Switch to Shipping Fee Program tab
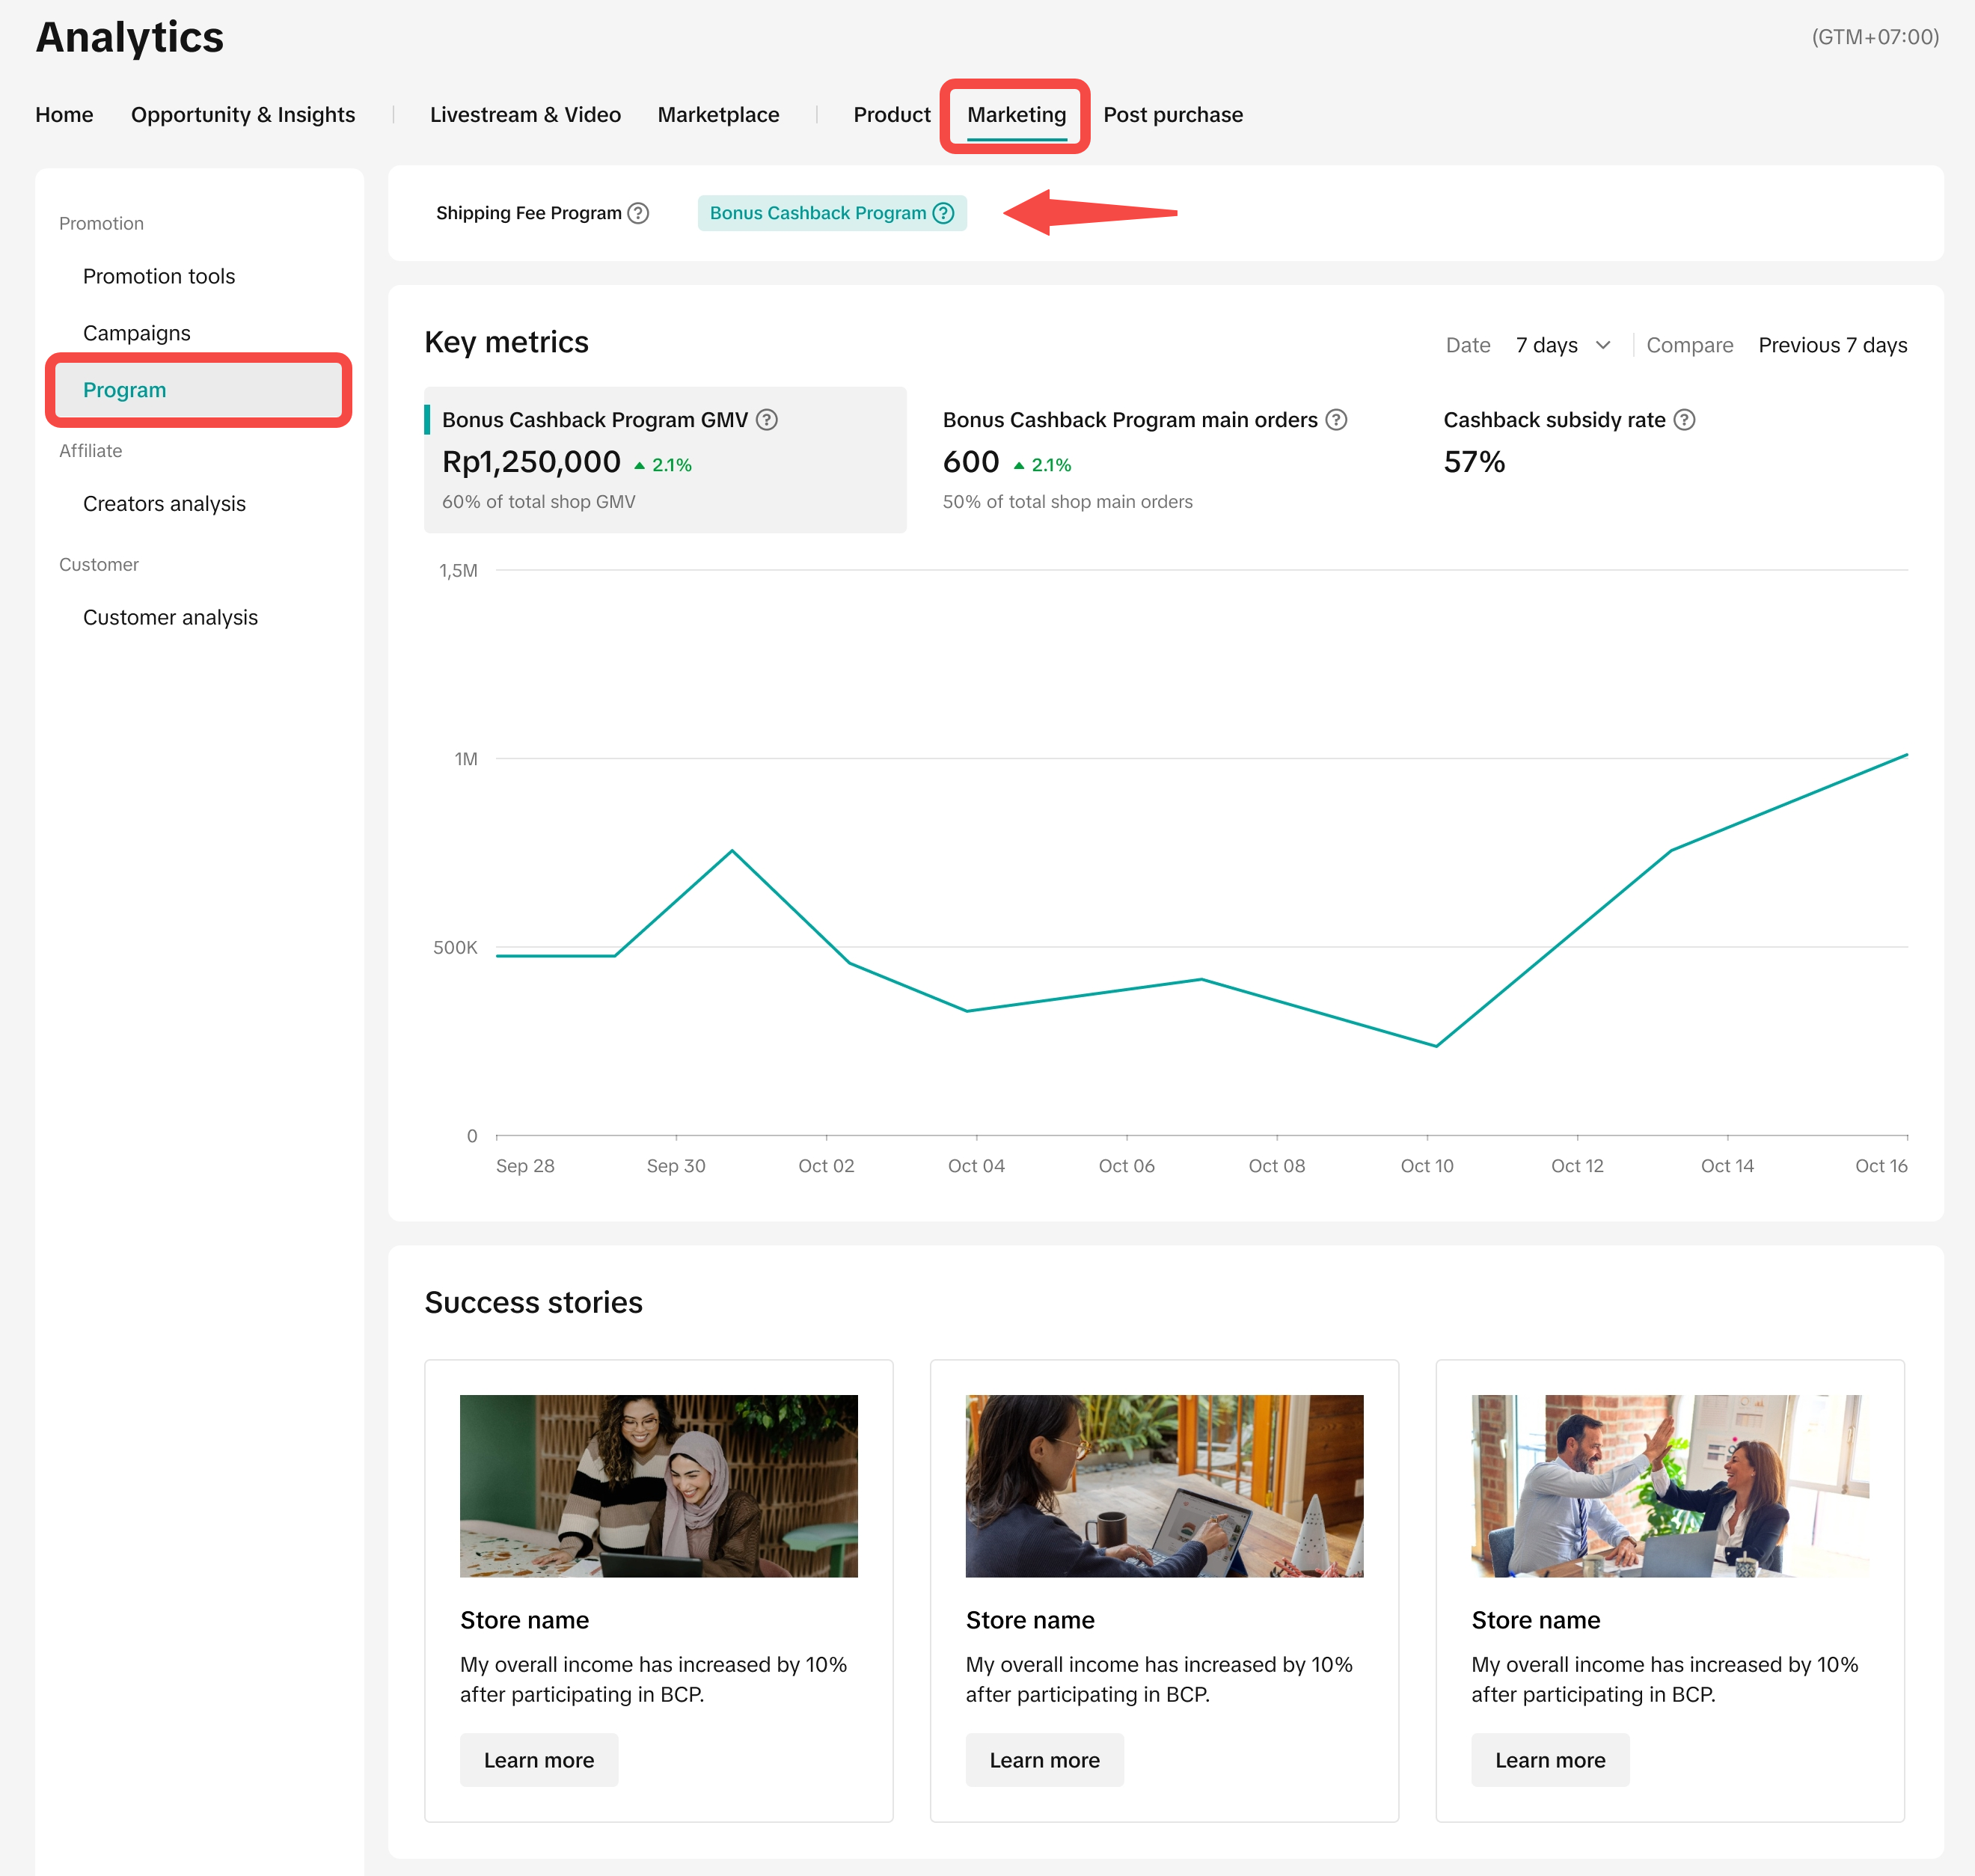Image resolution: width=1975 pixels, height=1876 pixels. pos(528,213)
